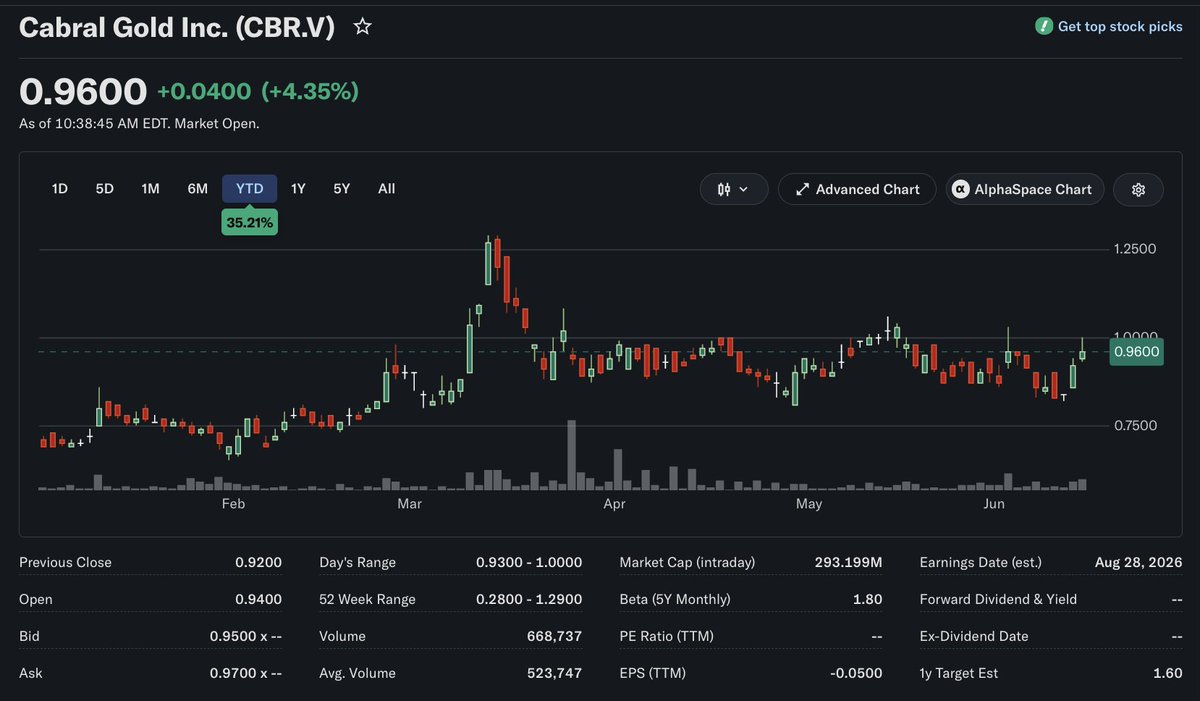Click the Jun date axis label
The height and width of the screenshot is (701, 1200).
pos(994,504)
